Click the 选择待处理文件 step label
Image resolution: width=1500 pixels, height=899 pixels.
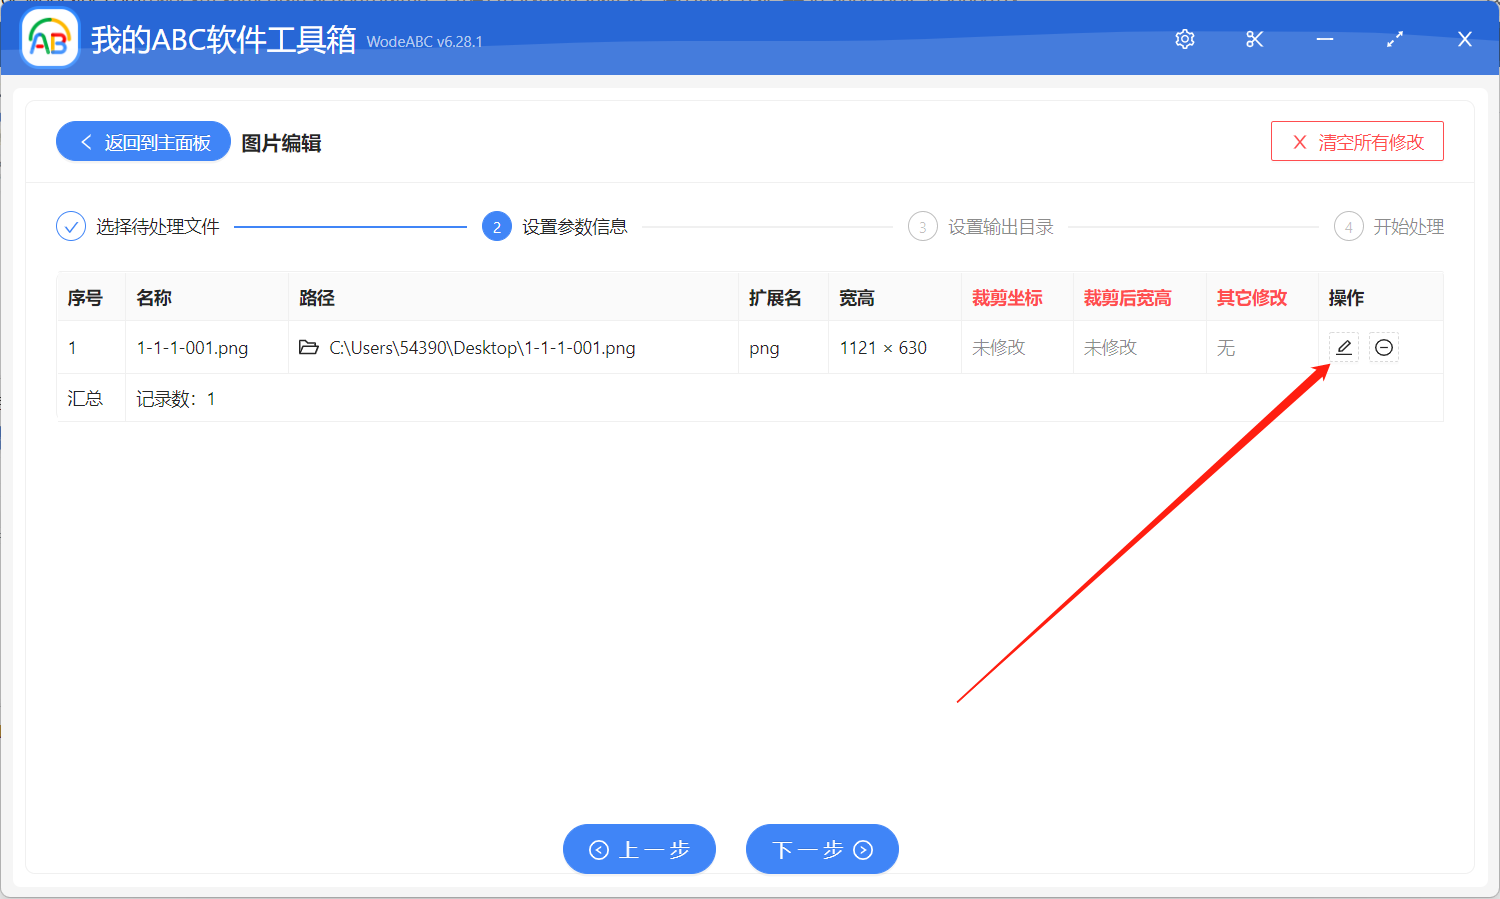click(156, 226)
